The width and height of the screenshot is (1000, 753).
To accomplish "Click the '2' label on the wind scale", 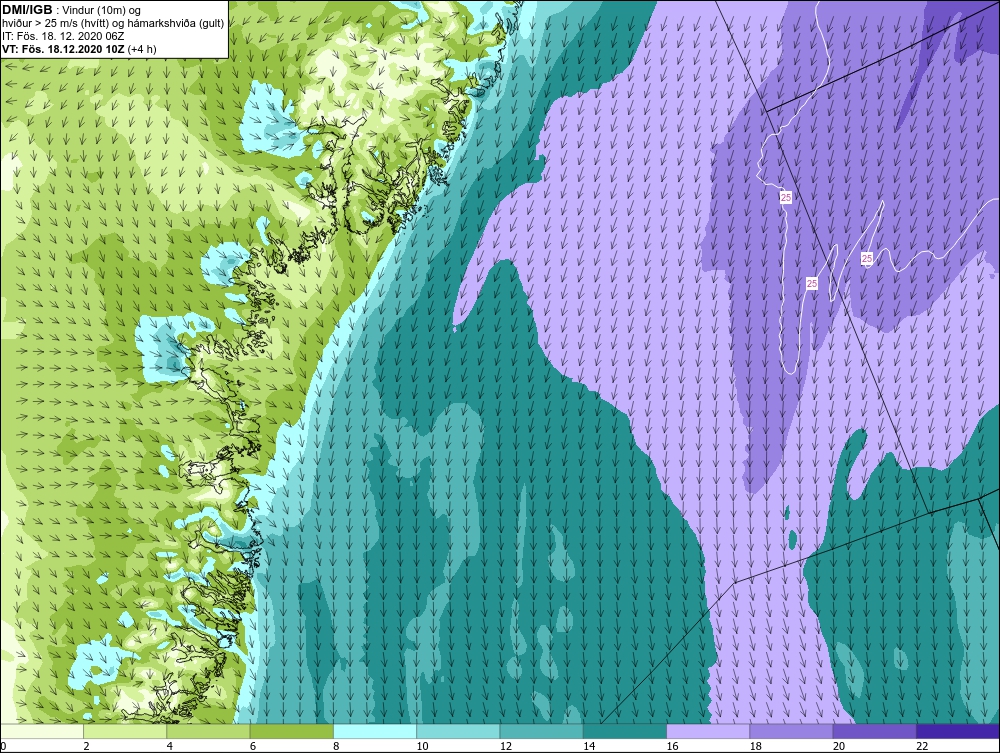I will click(86, 747).
